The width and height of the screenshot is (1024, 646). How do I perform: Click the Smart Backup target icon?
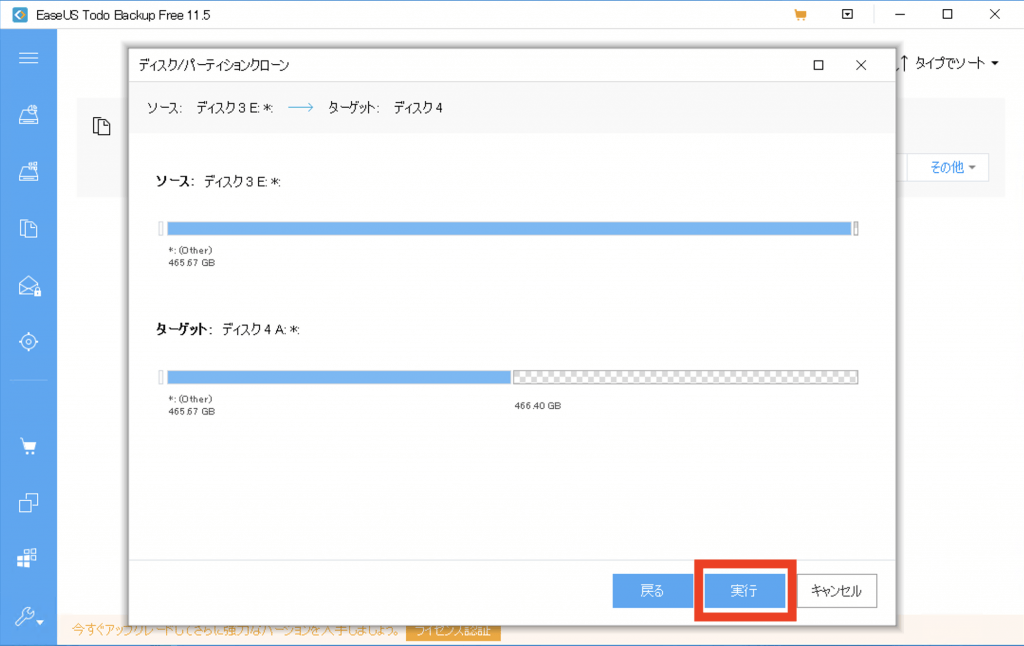pos(28,342)
